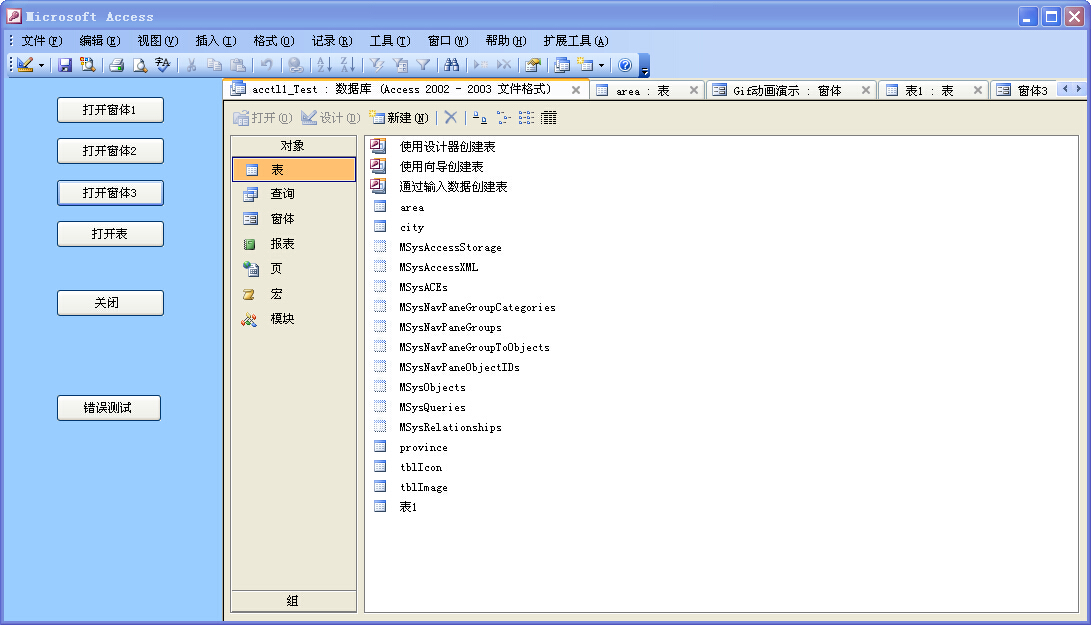Click the Print icon in toolbar

(x=117, y=65)
